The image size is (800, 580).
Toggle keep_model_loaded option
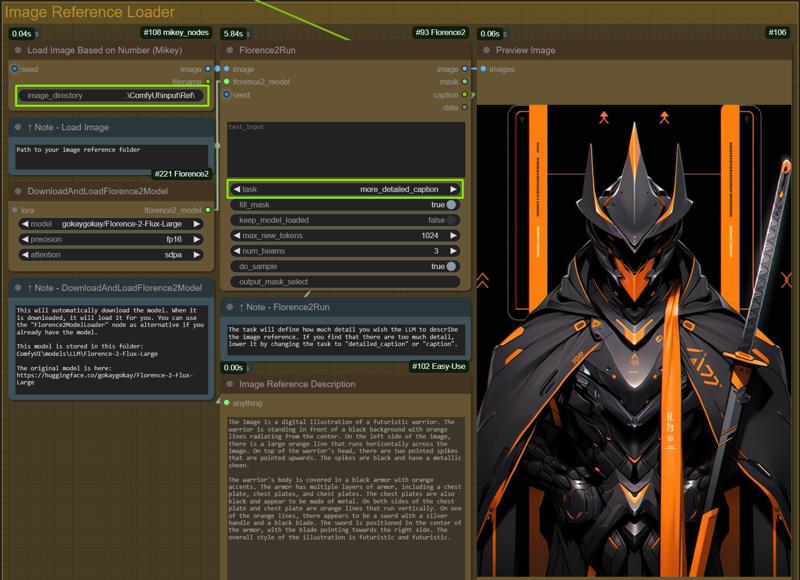pyautogui.click(x=451, y=220)
